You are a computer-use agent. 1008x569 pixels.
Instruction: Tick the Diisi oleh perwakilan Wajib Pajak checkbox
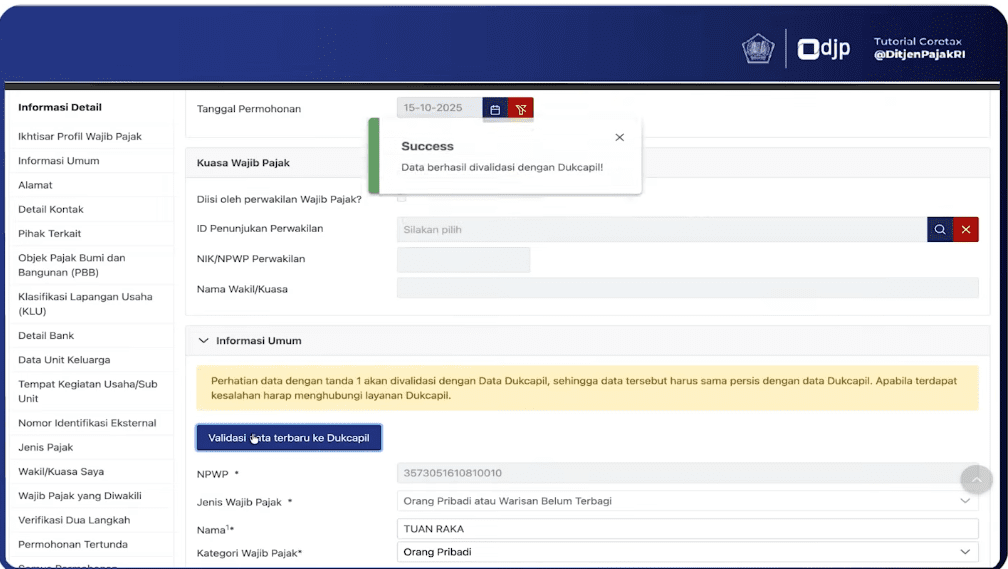click(x=402, y=199)
